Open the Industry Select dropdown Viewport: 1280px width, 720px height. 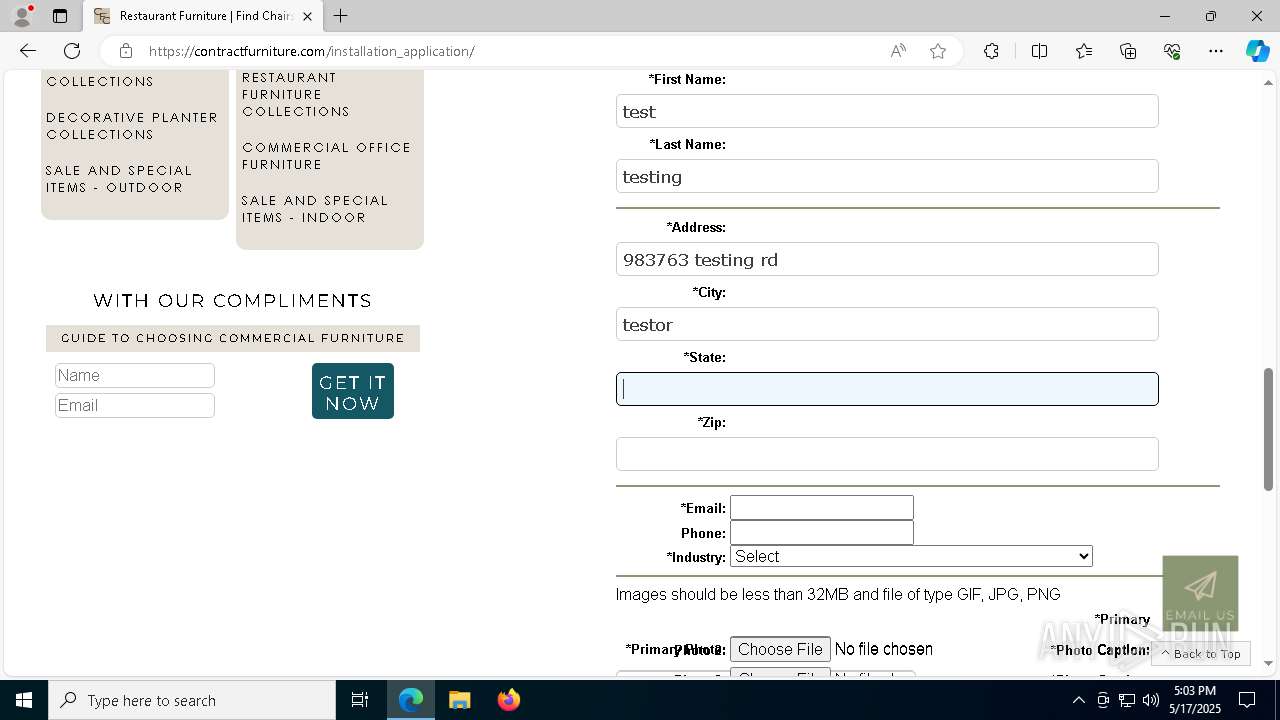(x=911, y=556)
